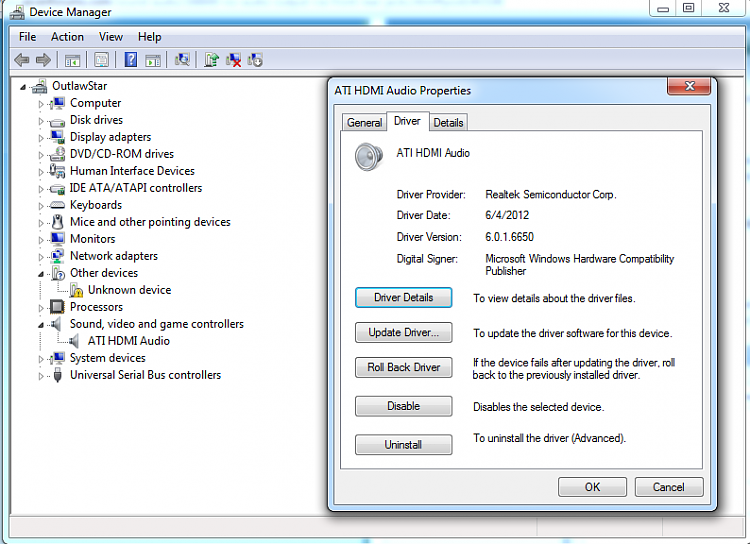Maximize the Device Manager window
This screenshot has height=544, width=750.
688,8
